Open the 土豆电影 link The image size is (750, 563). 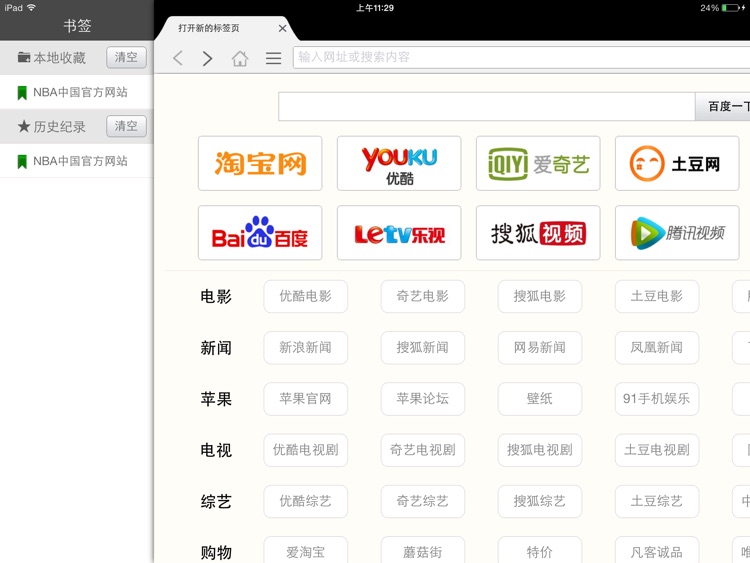point(657,297)
